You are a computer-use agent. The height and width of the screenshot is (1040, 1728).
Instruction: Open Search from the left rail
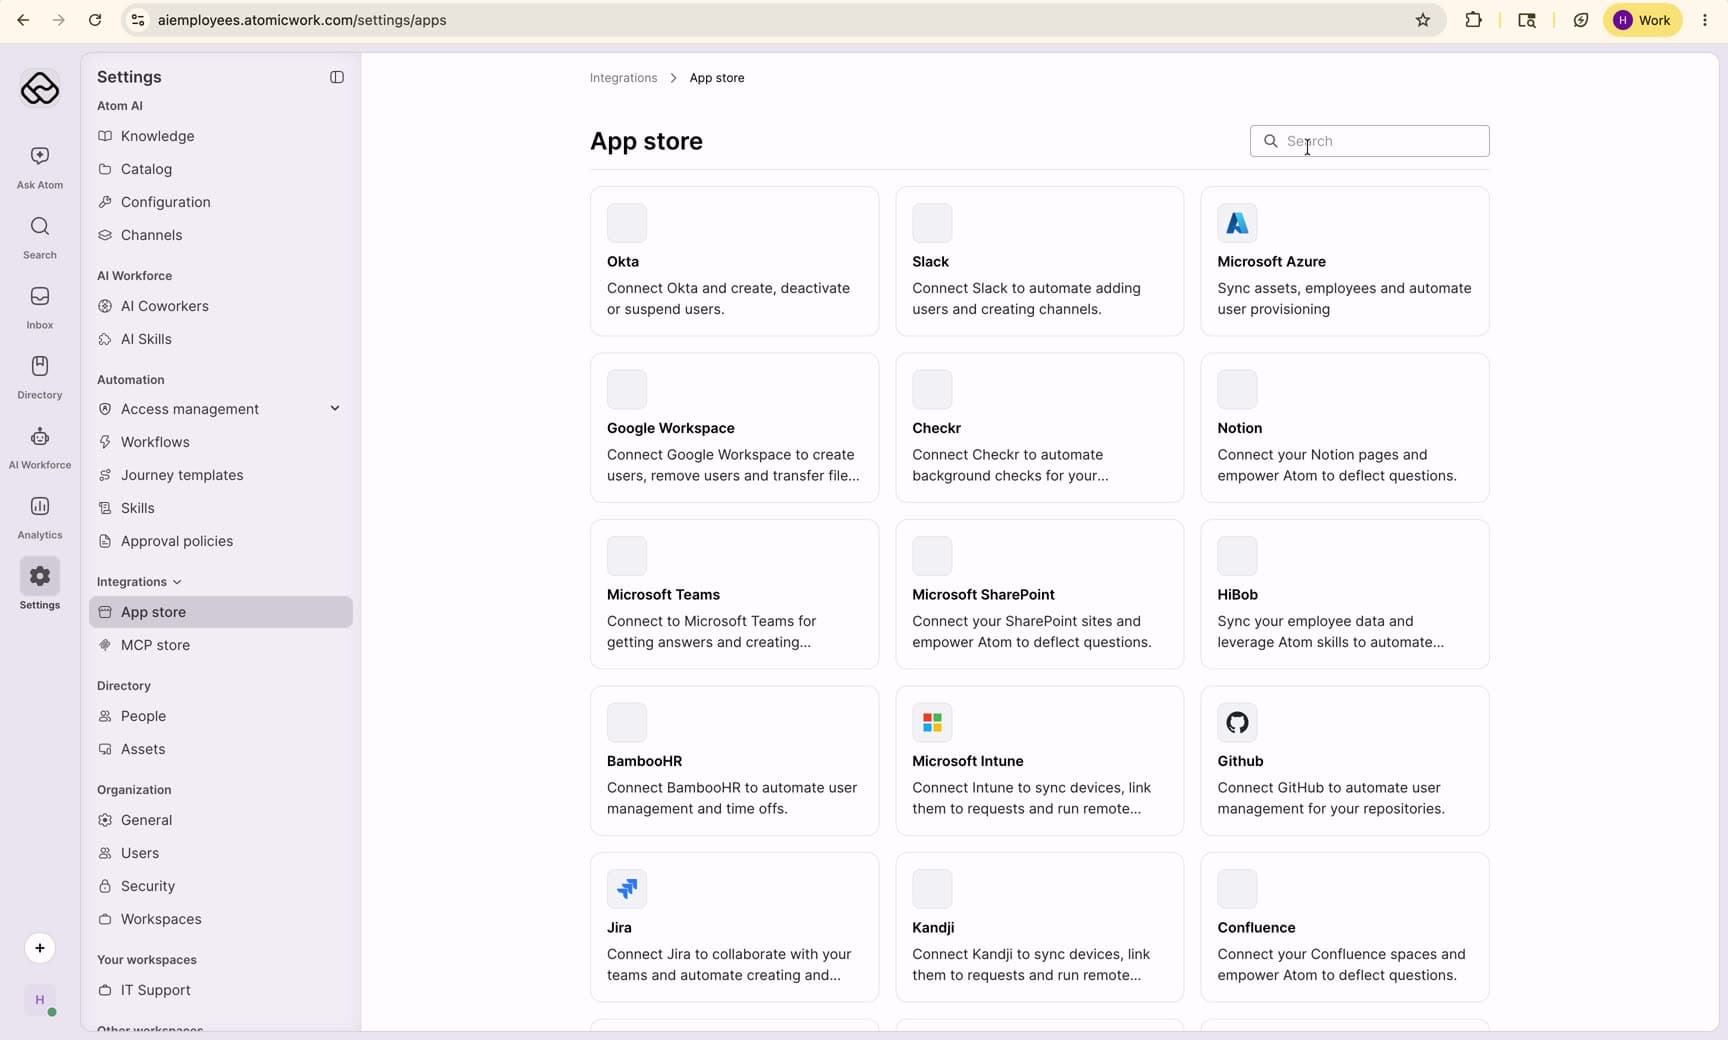[x=40, y=237]
